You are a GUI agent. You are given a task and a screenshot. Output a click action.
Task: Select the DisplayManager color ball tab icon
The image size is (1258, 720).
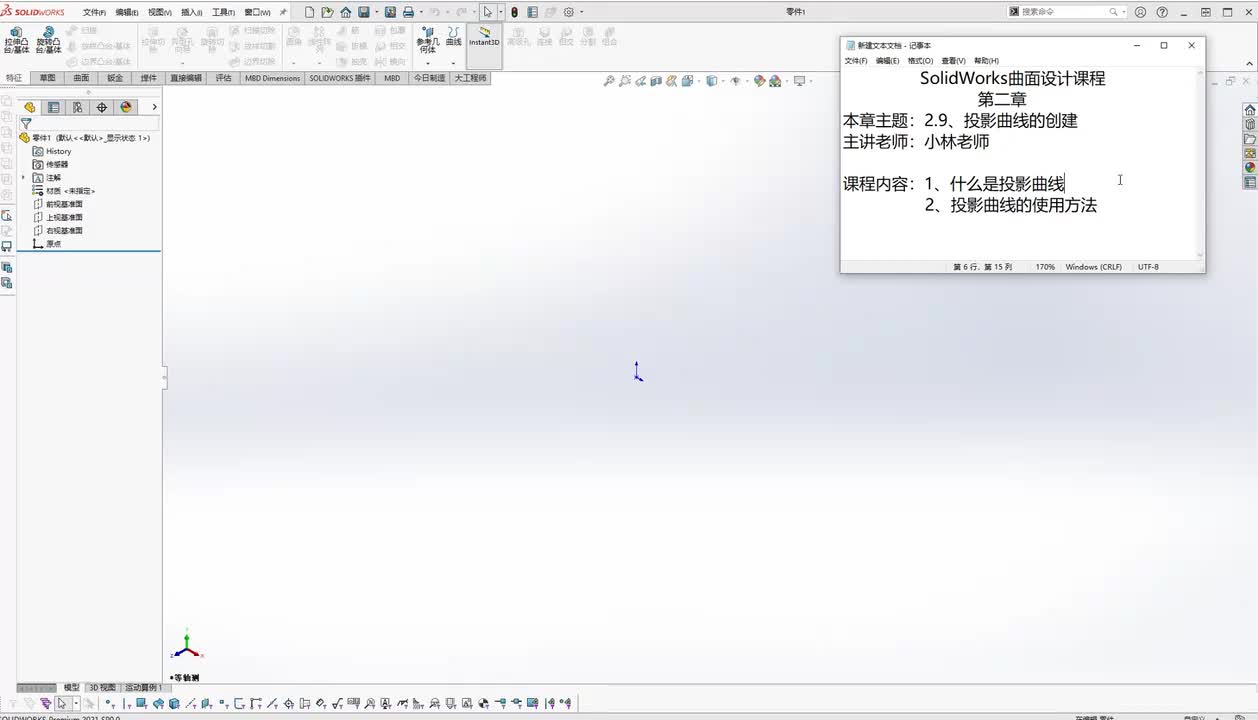(x=126, y=107)
